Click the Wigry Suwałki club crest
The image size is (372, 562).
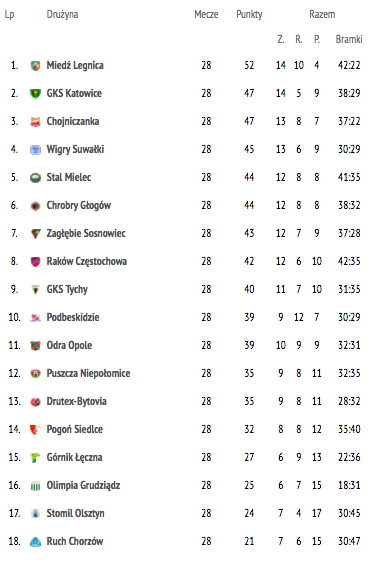pos(35,149)
